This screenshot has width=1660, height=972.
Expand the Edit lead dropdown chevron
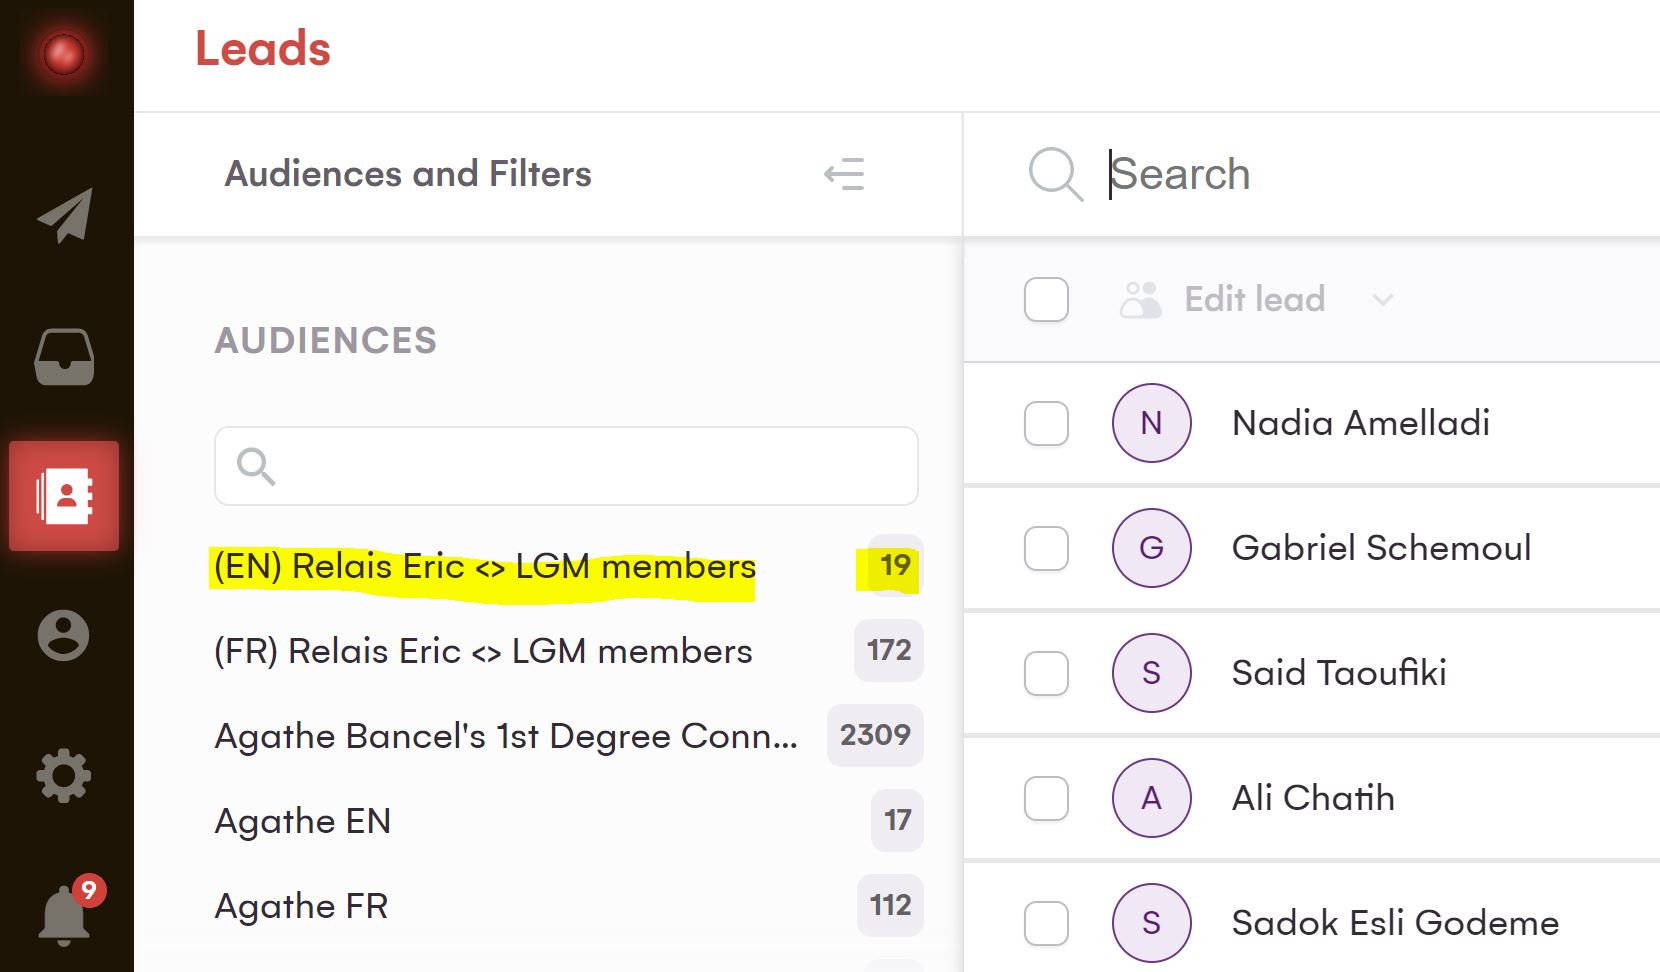pos(1383,300)
